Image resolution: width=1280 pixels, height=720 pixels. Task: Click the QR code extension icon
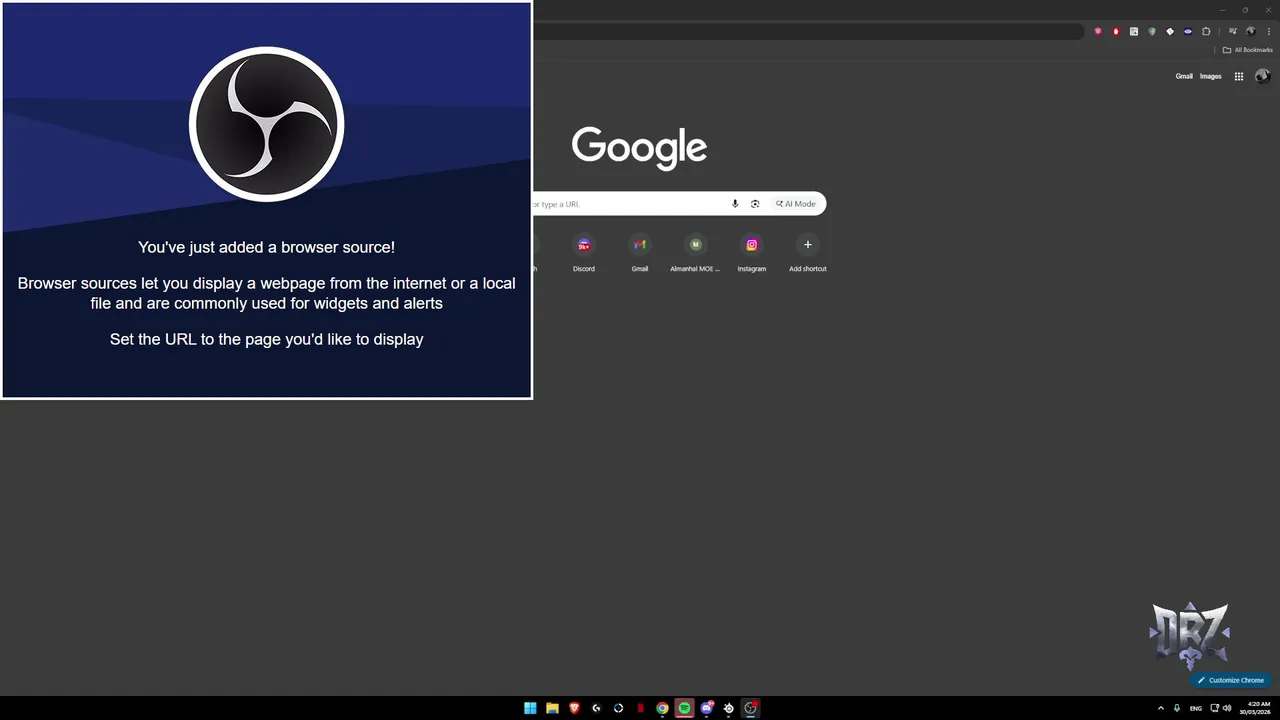tap(1134, 31)
